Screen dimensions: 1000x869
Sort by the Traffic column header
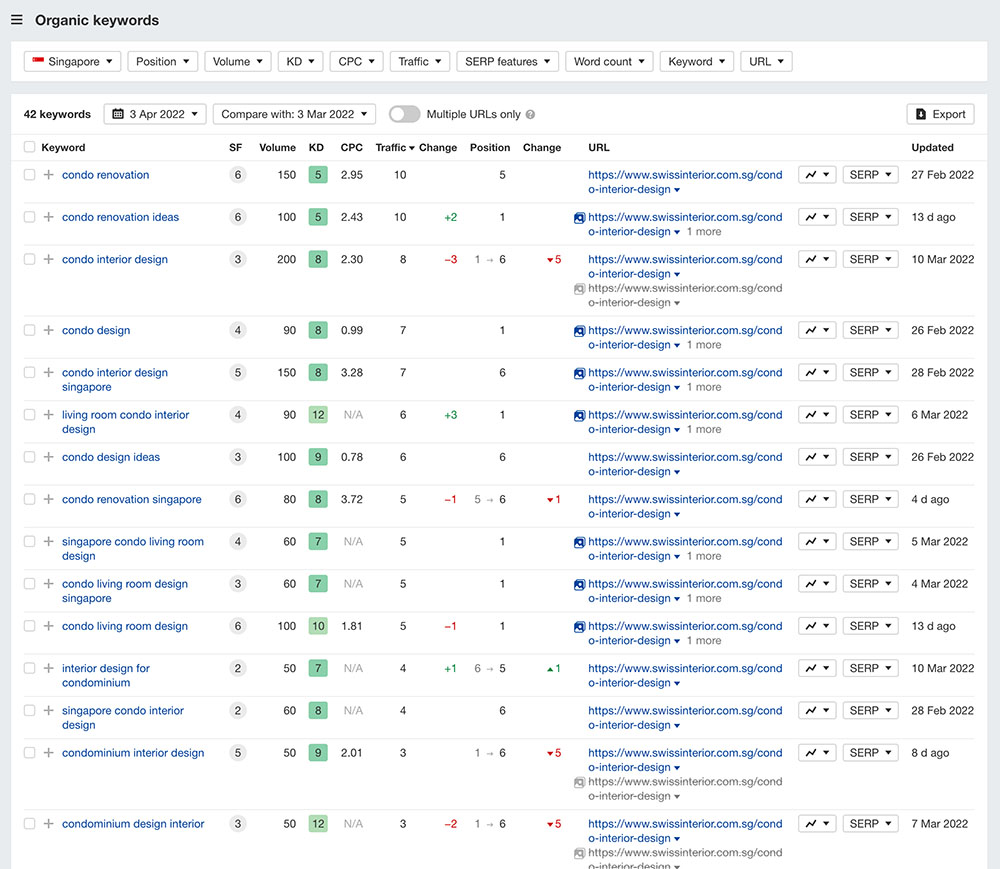(x=393, y=147)
